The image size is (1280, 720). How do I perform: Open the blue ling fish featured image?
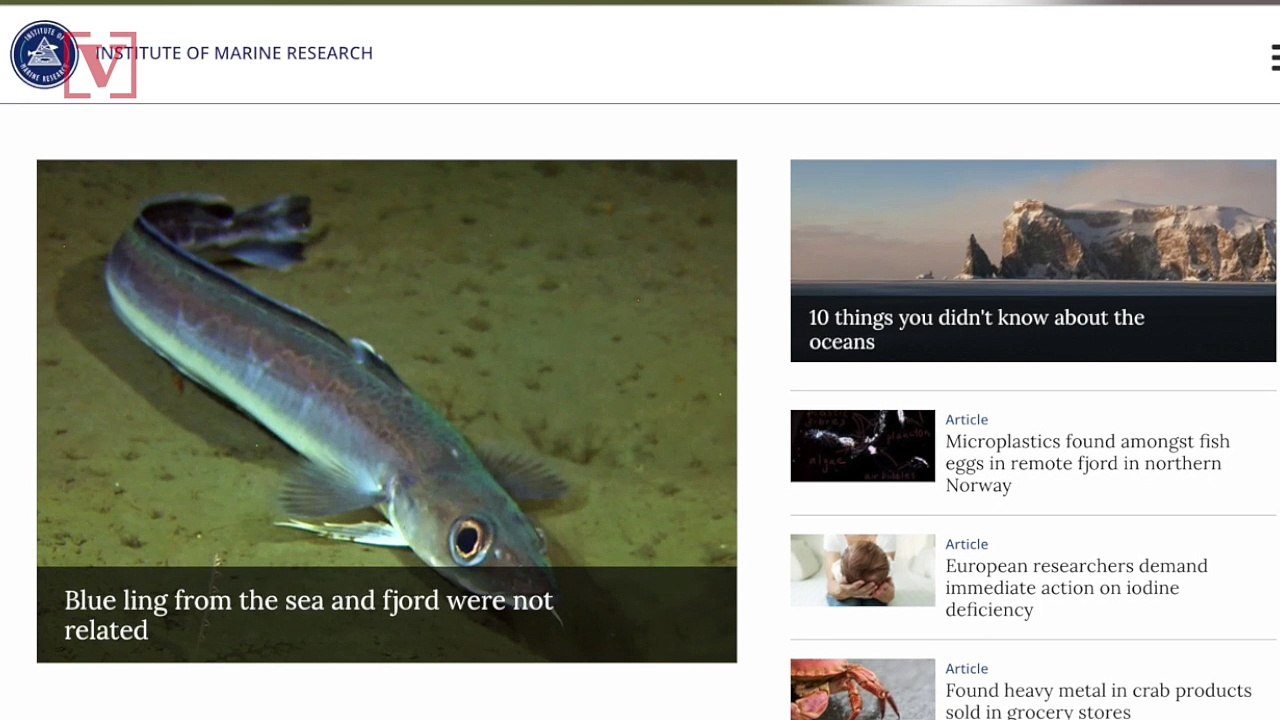click(x=387, y=411)
